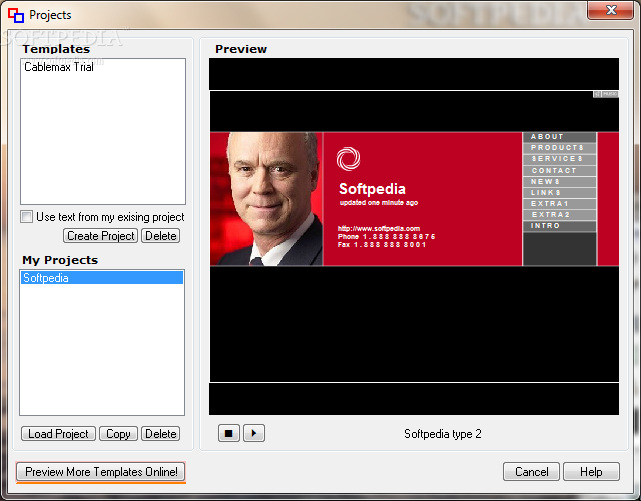
Task: Click INTRO in the preview menu
Action: point(559,226)
